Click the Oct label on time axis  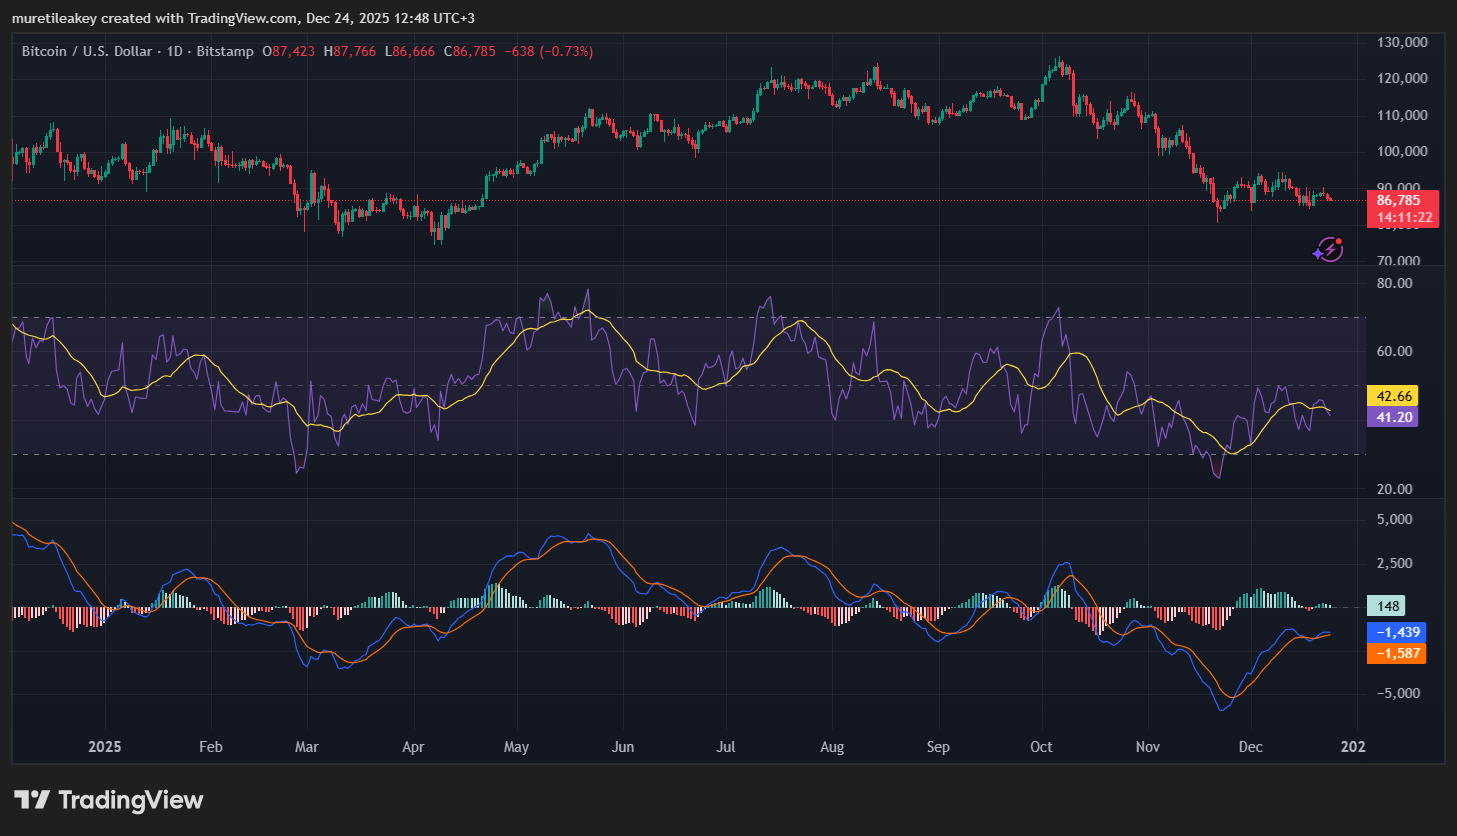click(x=1041, y=747)
